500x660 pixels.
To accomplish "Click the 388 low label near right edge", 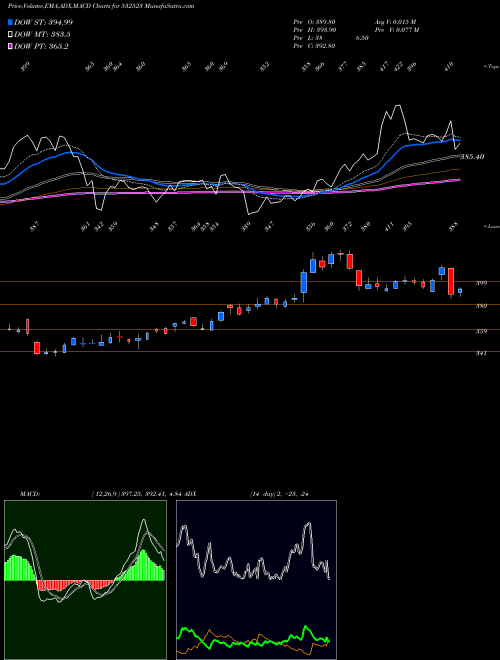I will 453,226.
